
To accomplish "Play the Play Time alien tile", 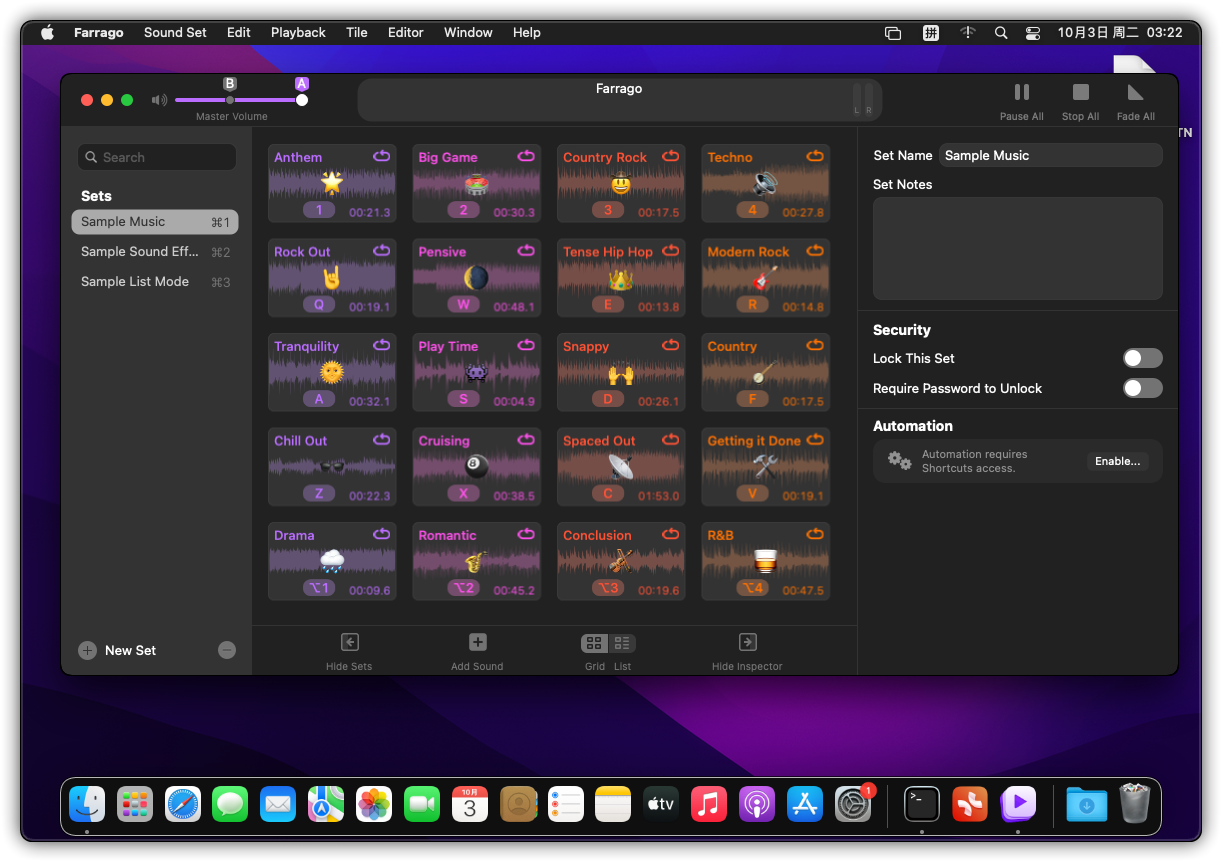I will tap(477, 372).
